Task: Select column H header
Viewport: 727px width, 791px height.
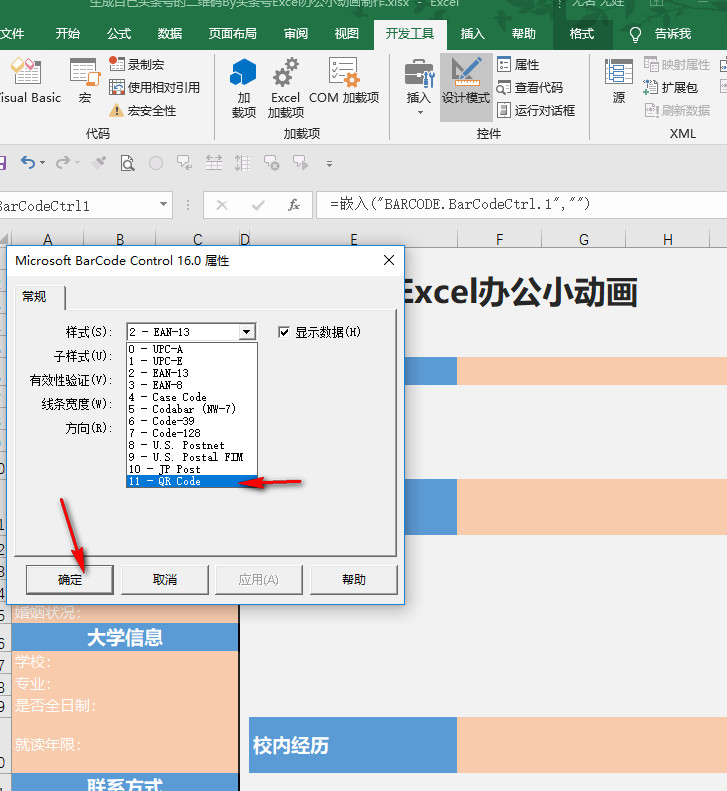Action: pos(667,239)
